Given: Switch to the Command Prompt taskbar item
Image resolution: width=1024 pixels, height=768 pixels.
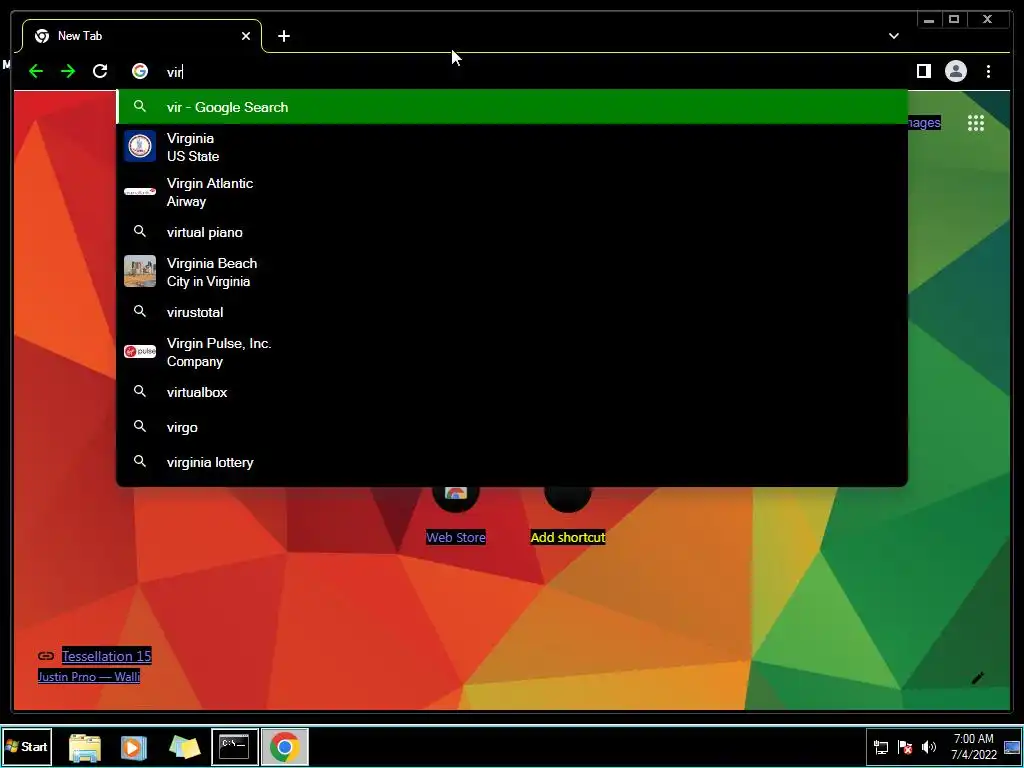Looking at the screenshot, I should tap(234, 746).
